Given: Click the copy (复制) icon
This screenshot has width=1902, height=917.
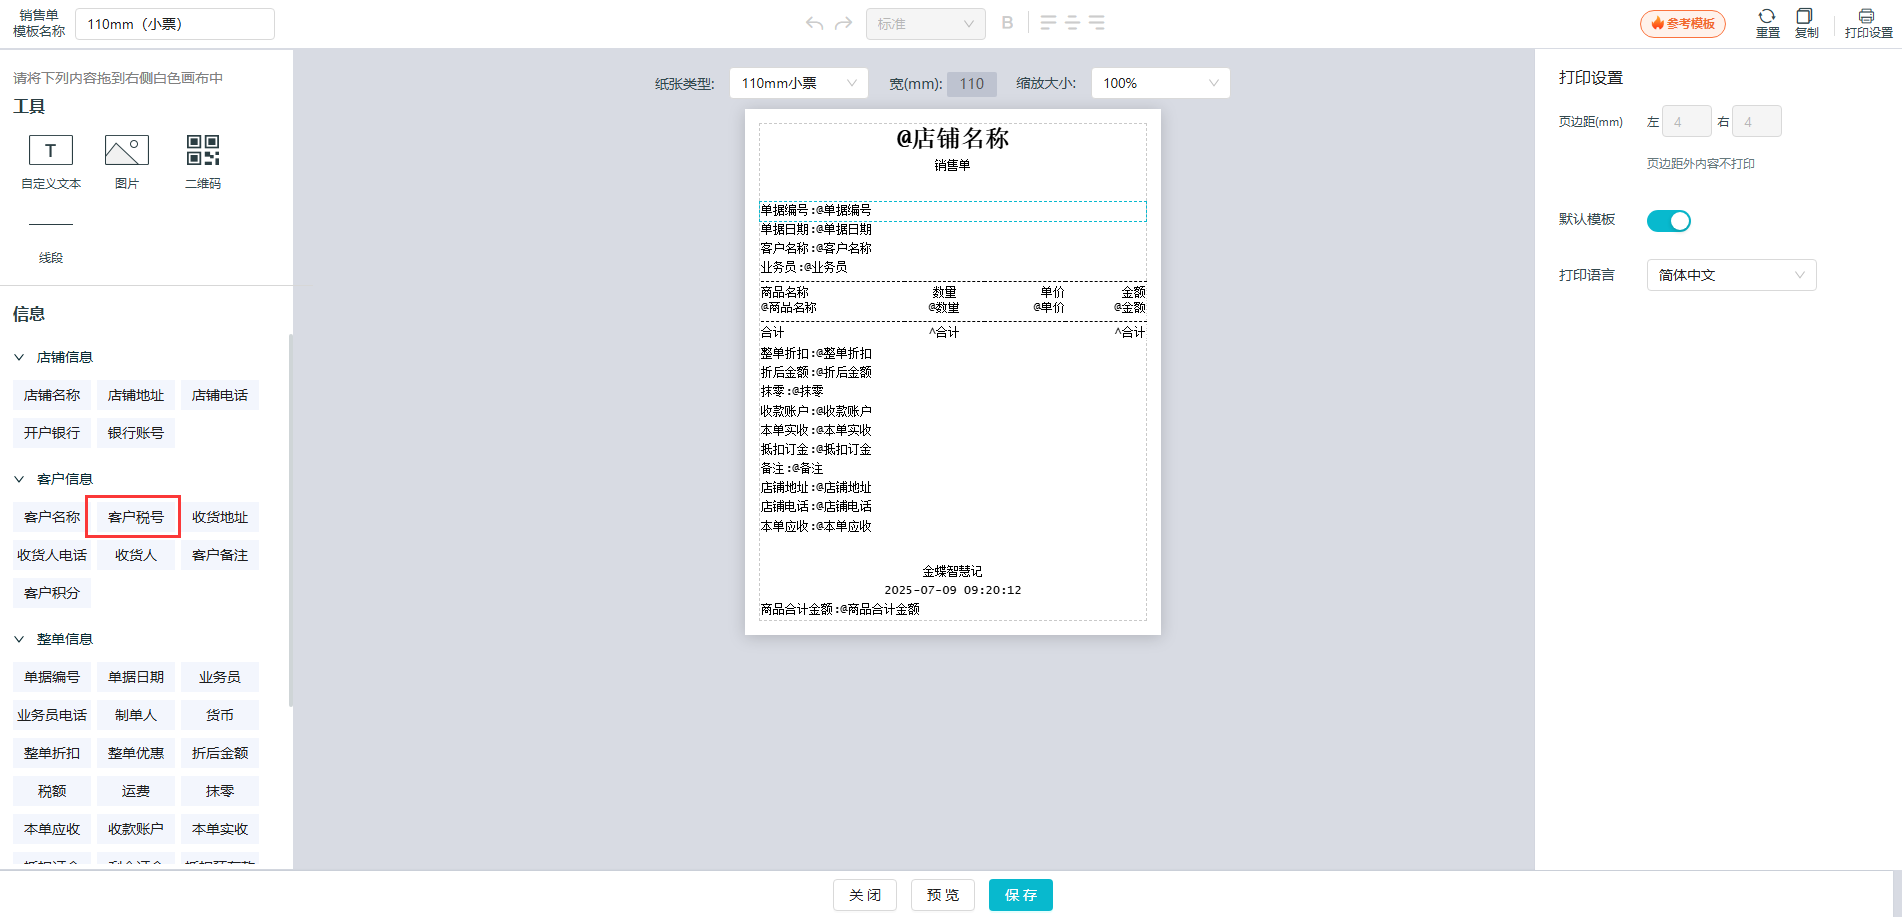Looking at the screenshot, I should [1806, 23].
